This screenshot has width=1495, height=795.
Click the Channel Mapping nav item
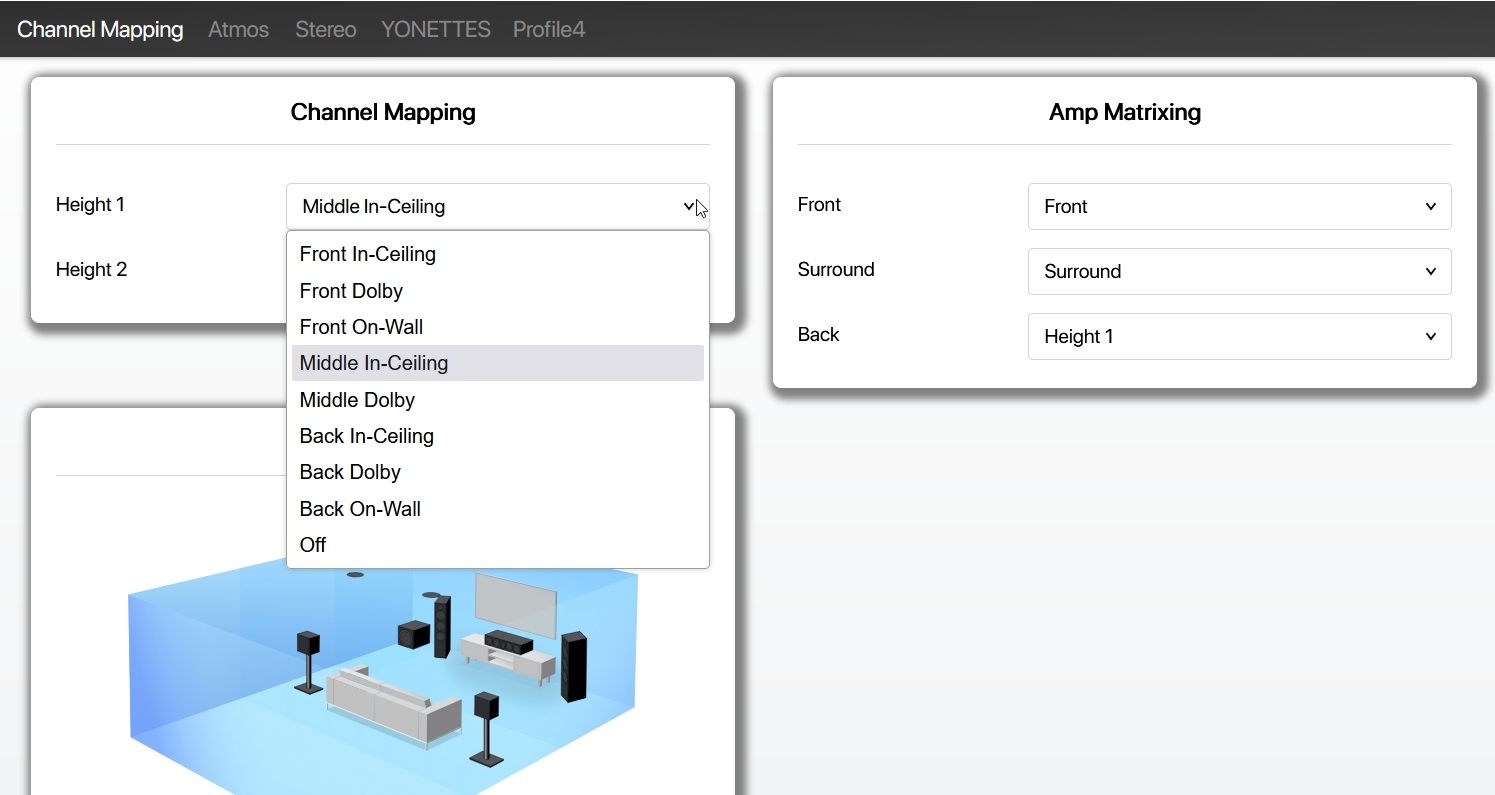click(100, 29)
